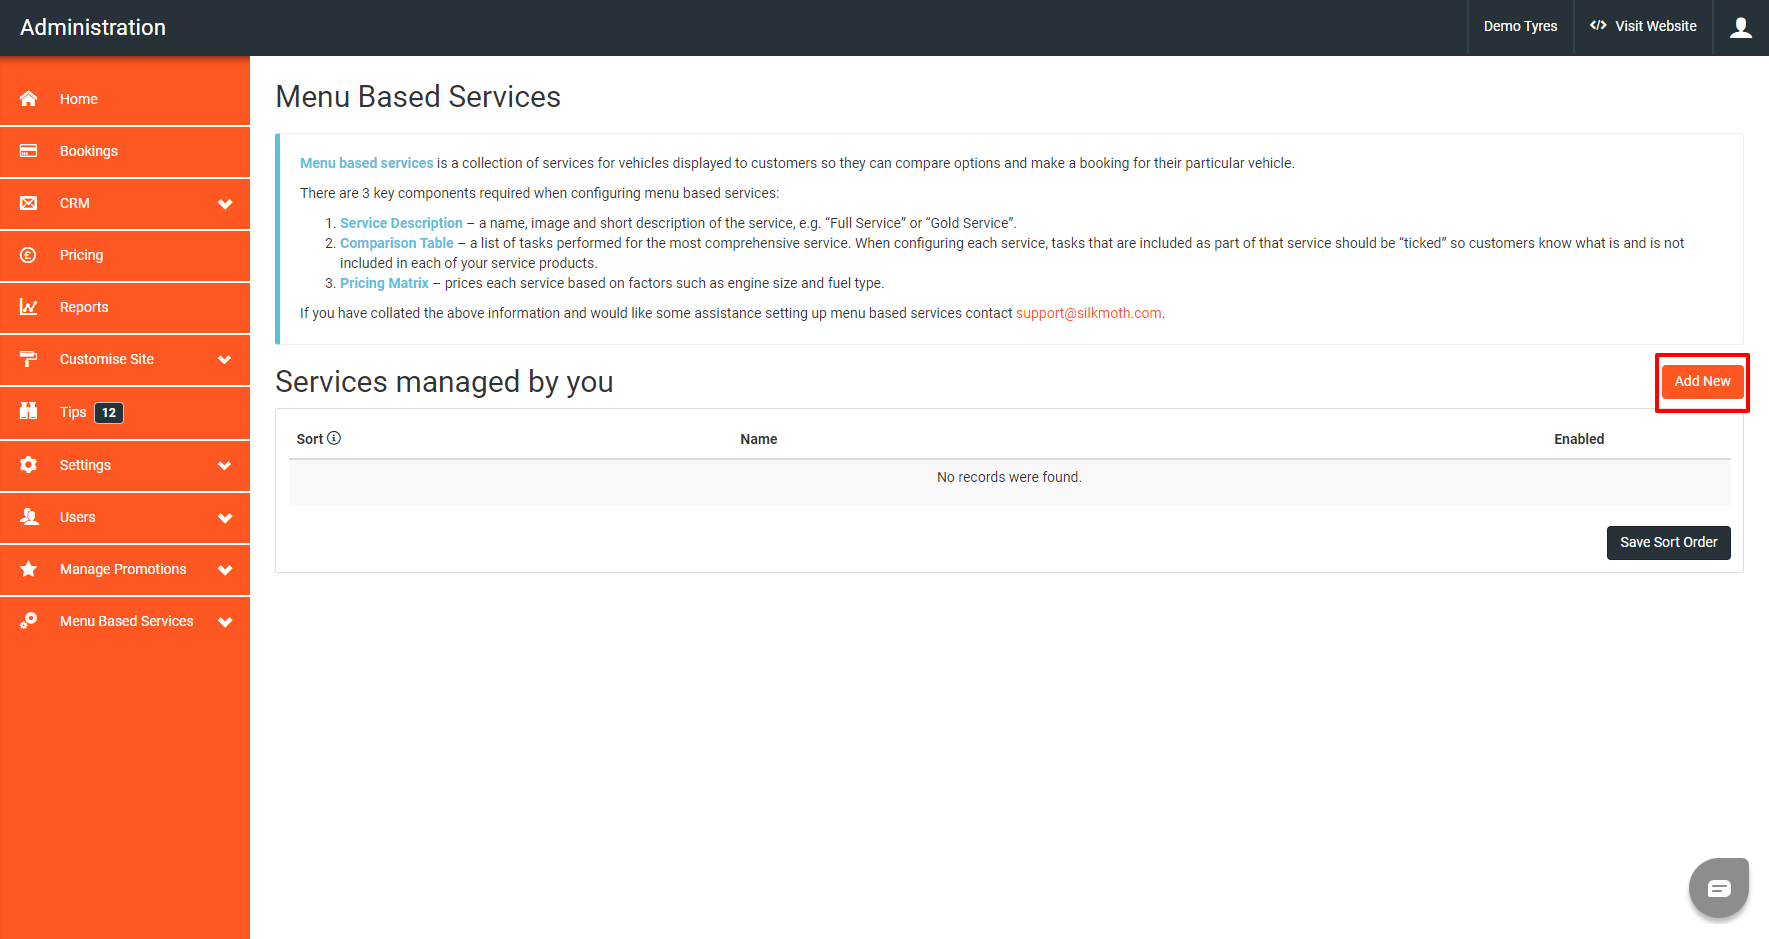Click the Settings gear icon
1769x939 pixels.
tap(28, 465)
